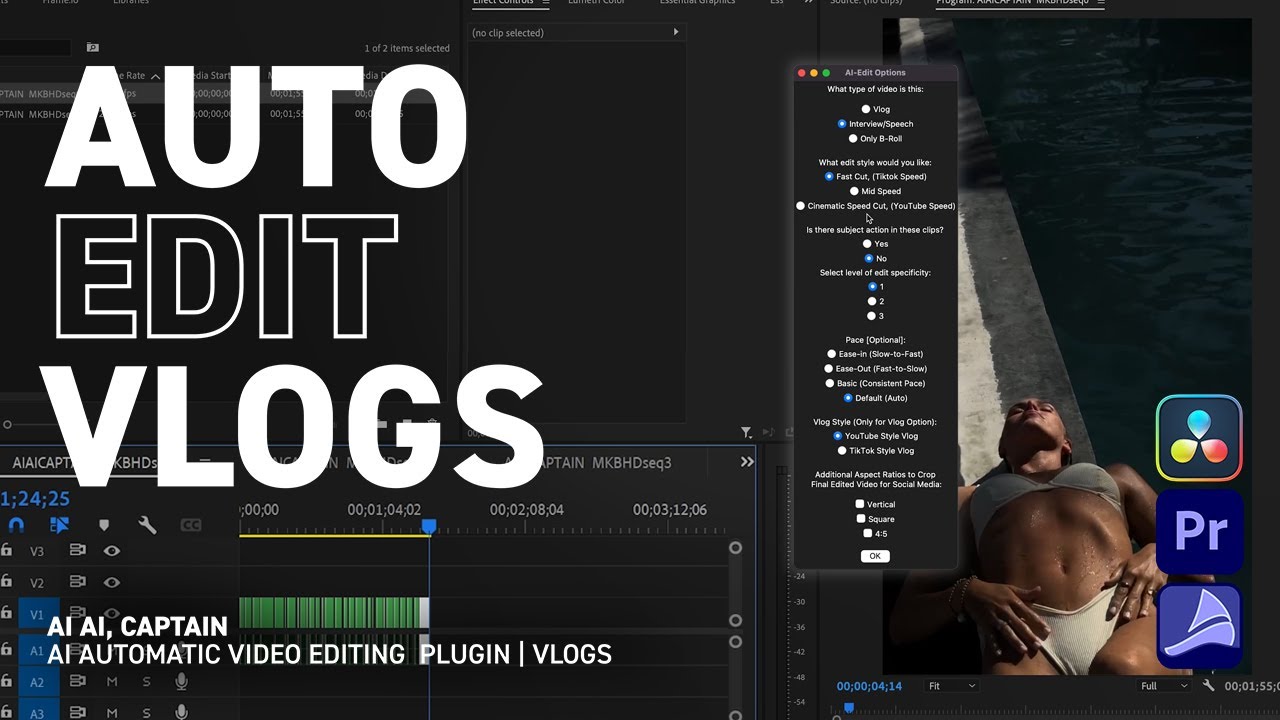Screen dimensions: 1280x720
Task: Toggle sync lock on track V3
Action: (x=77, y=550)
